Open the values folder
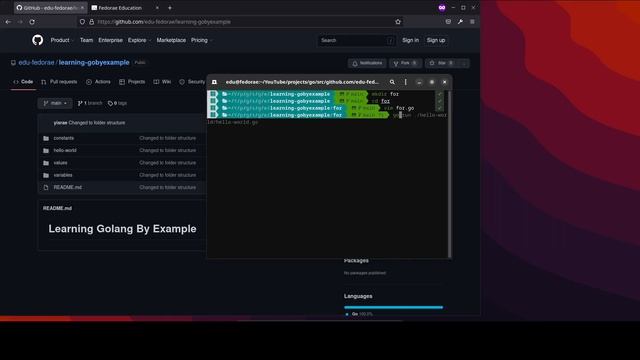Screen dimensions: 640x360 [x=60, y=163]
